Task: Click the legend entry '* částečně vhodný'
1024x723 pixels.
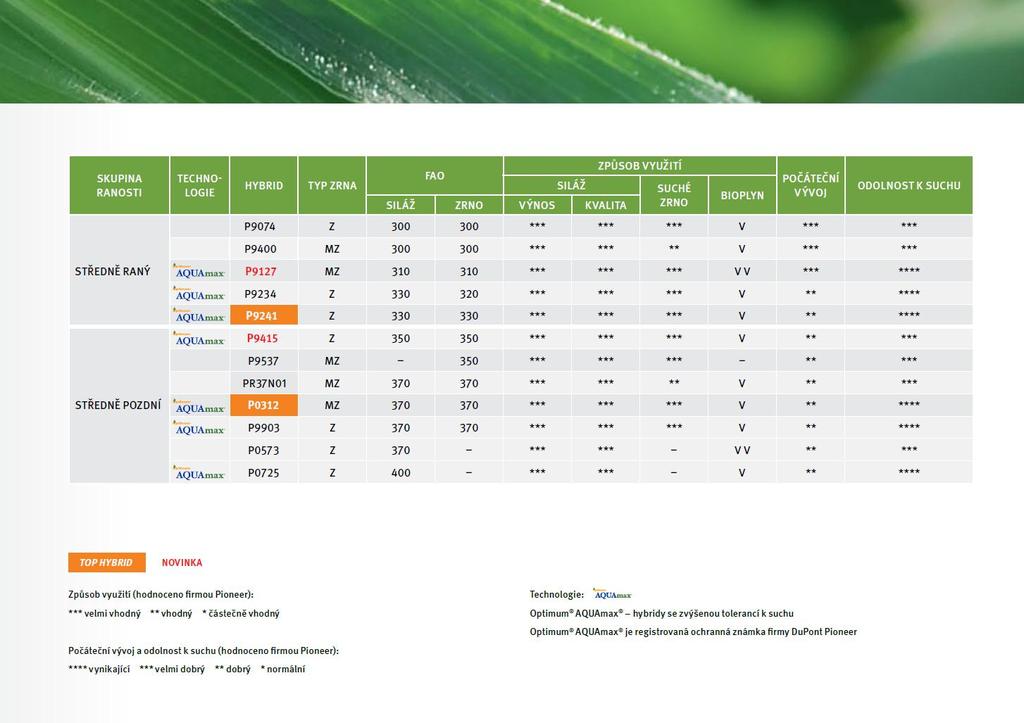Action: pyautogui.click(x=241, y=613)
